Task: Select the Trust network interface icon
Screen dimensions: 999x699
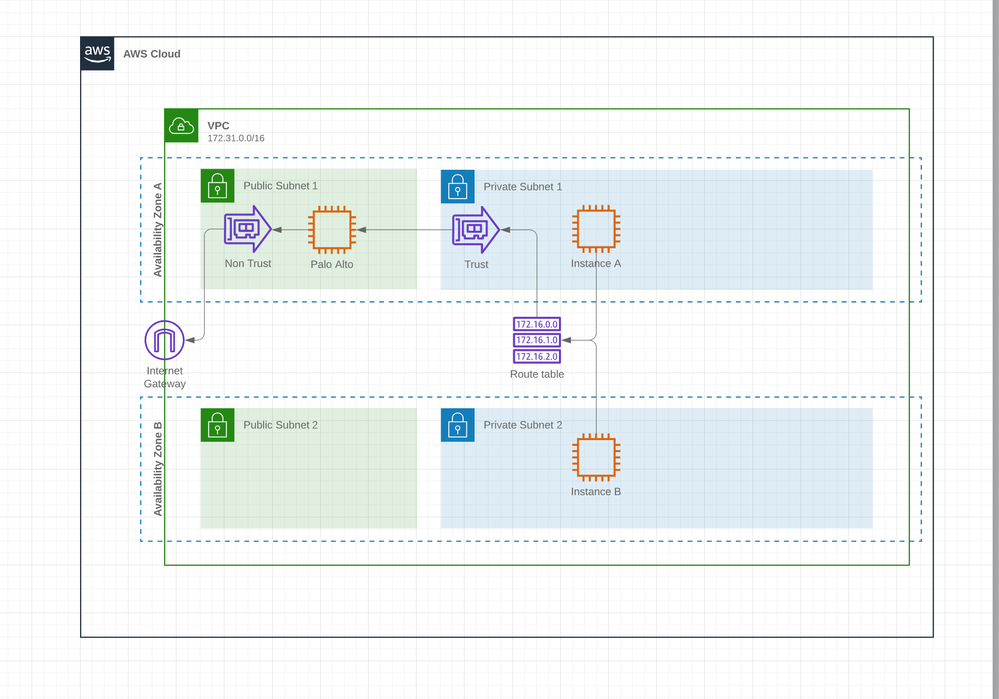Action: (x=476, y=230)
